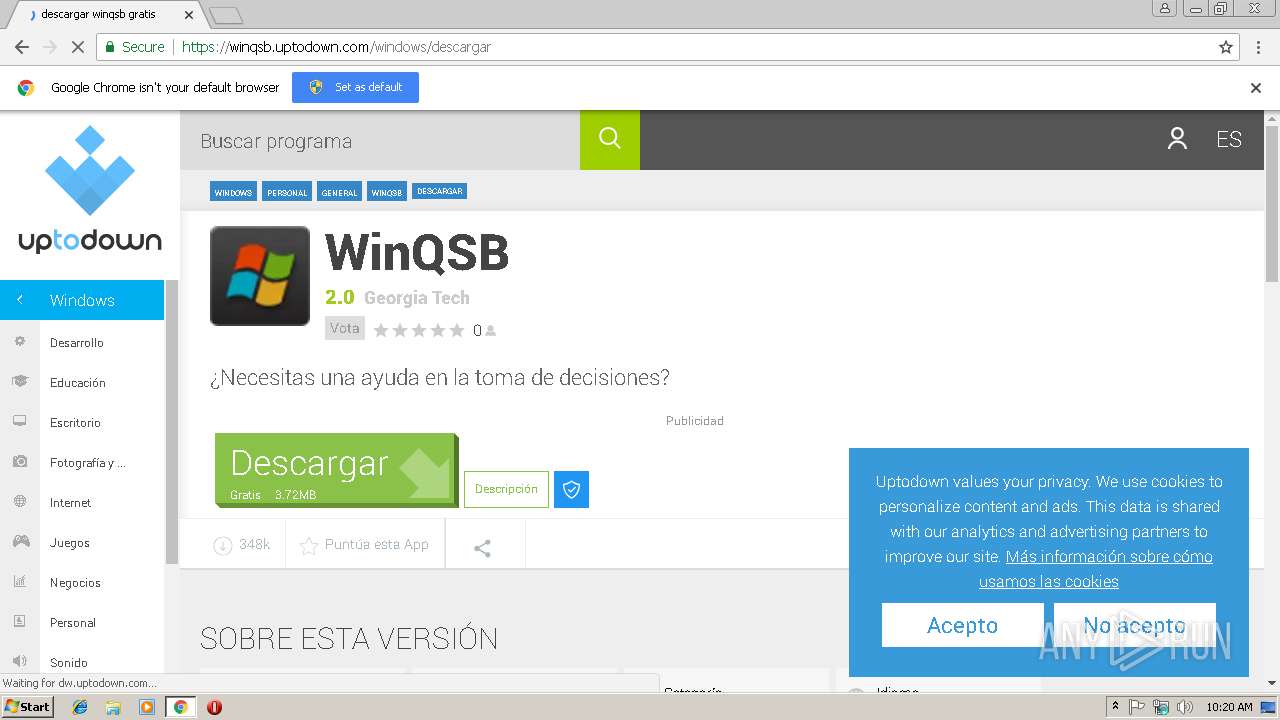Select Desarrollo category in sidebar

[77, 342]
